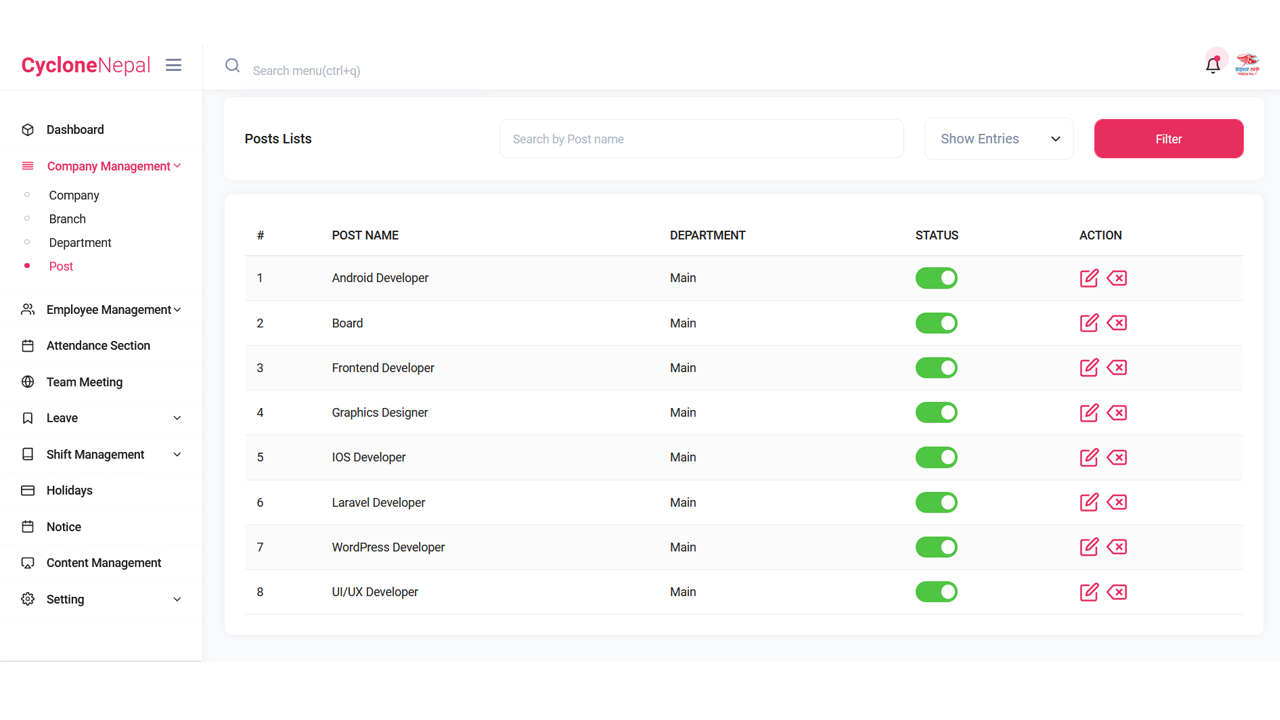Open the notification bell
The height and width of the screenshot is (720, 1280).
[x=1213, y=63]
